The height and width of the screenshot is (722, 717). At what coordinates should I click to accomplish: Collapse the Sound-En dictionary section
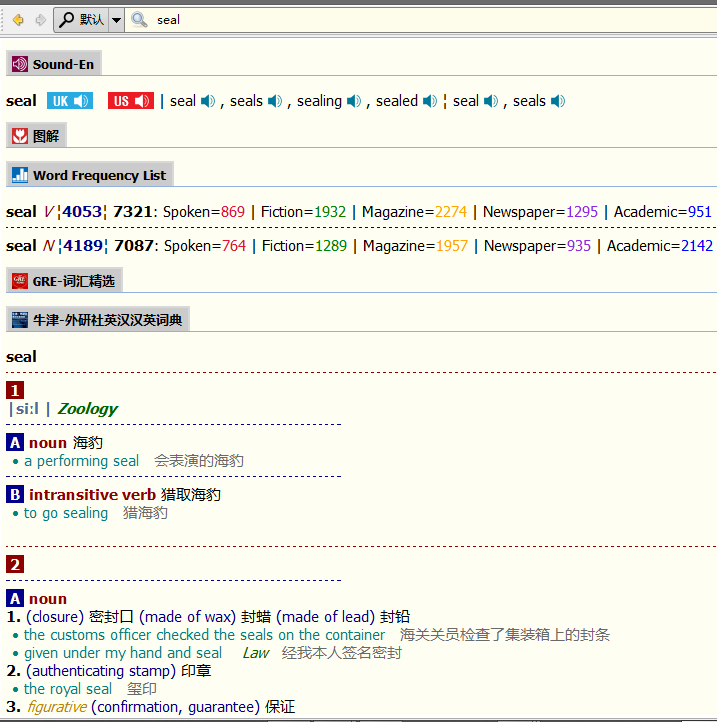point(54,64)
